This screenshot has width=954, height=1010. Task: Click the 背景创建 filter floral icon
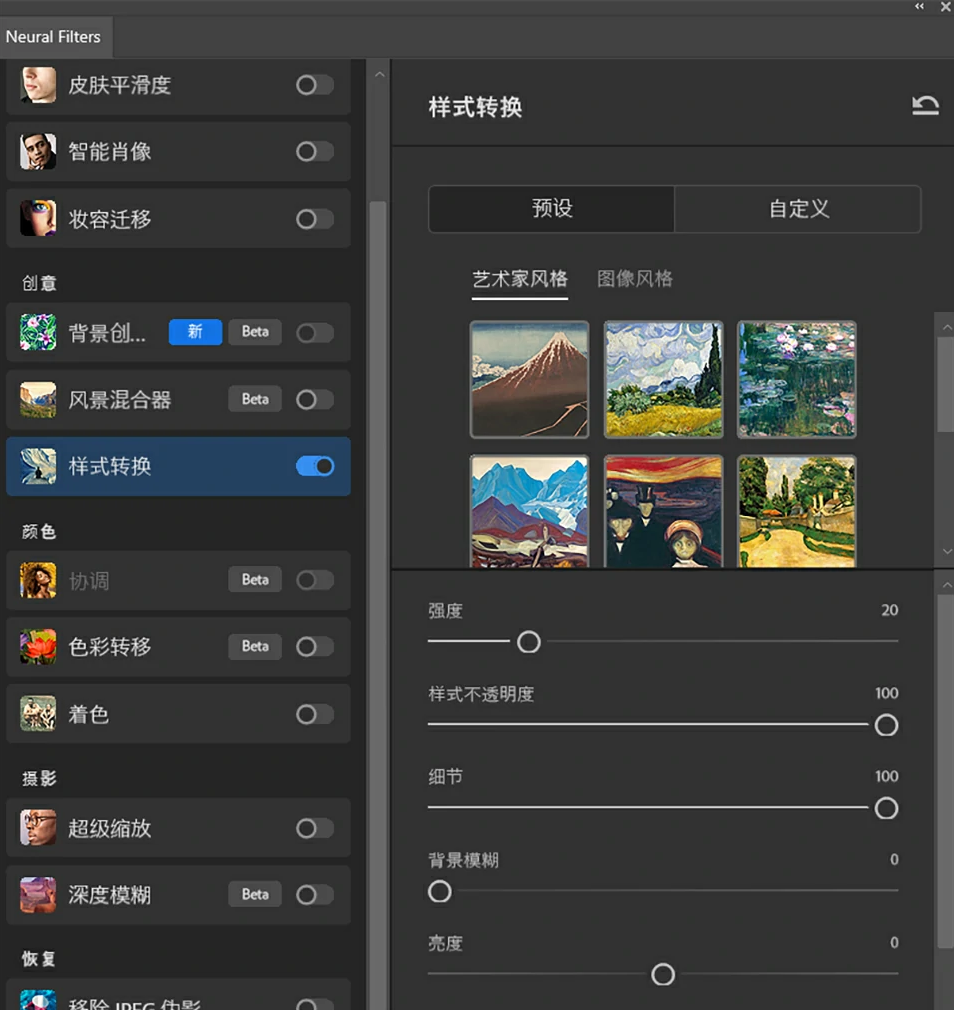pos(38,332)
